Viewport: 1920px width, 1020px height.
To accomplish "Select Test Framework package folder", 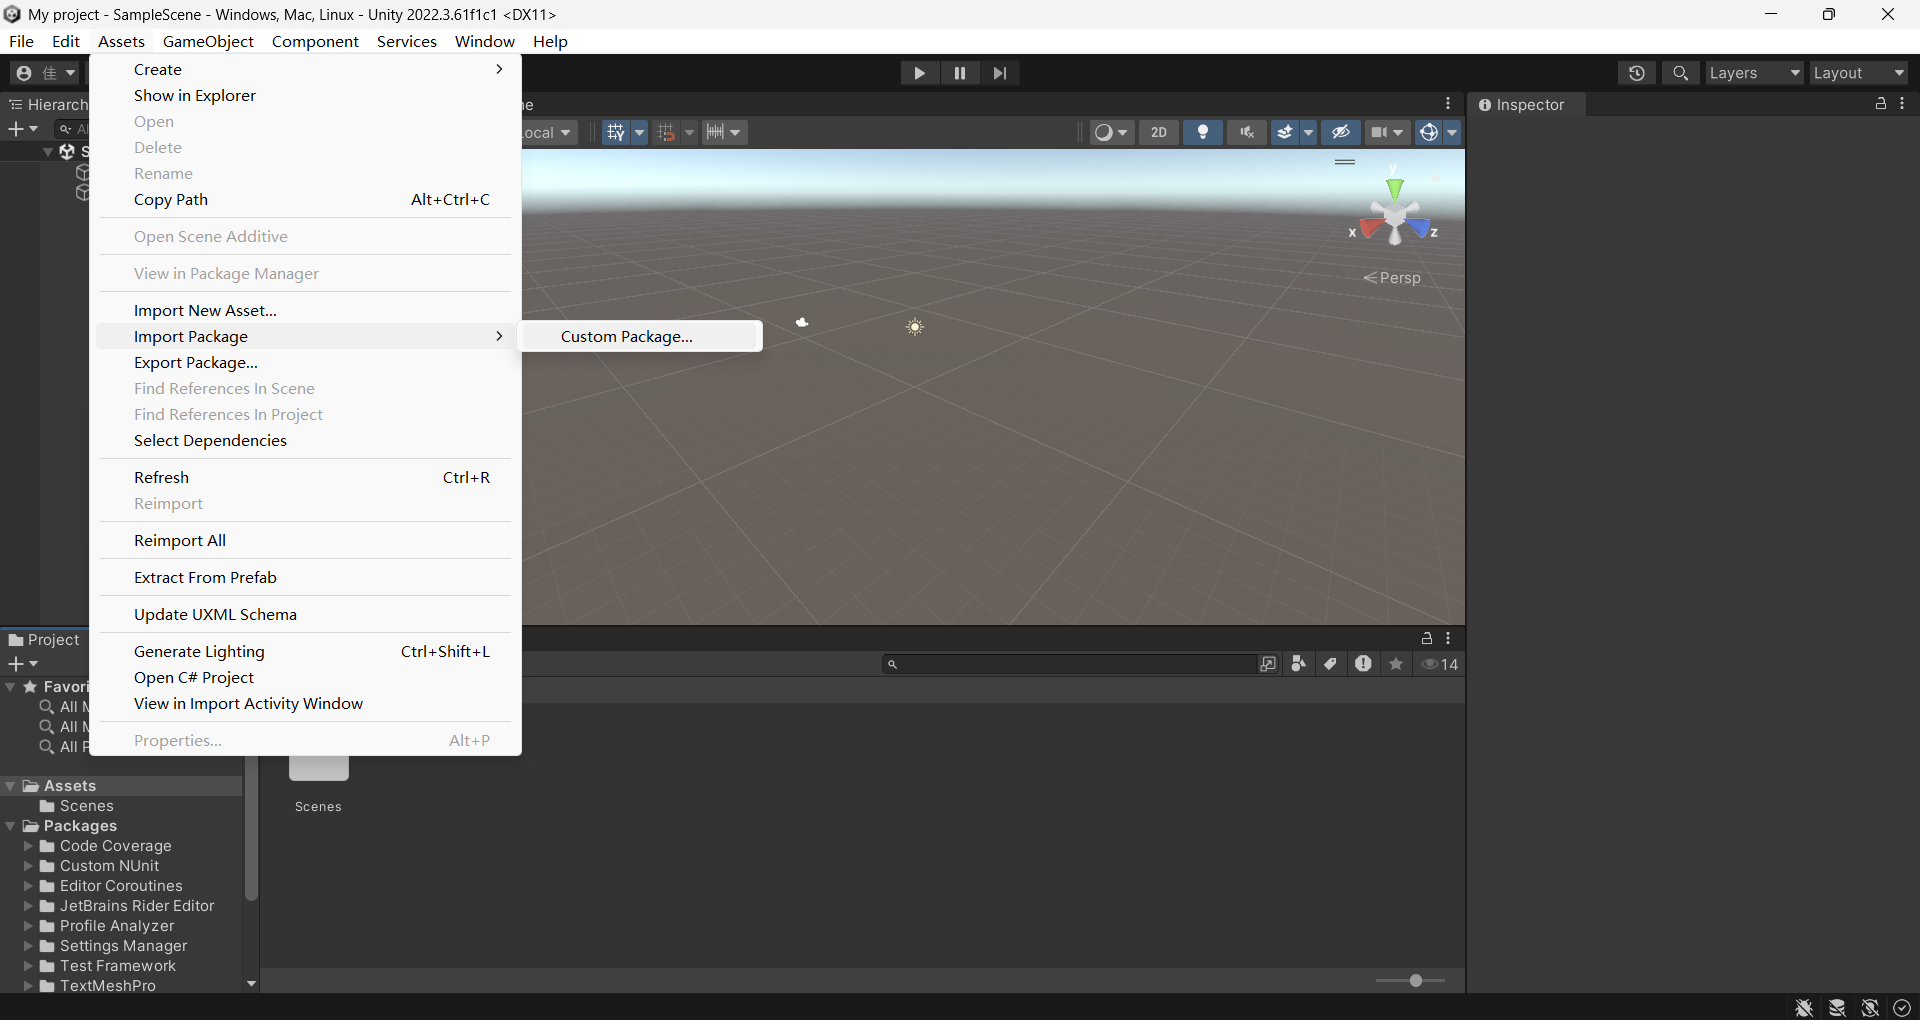I will click(x=118, y=966).
